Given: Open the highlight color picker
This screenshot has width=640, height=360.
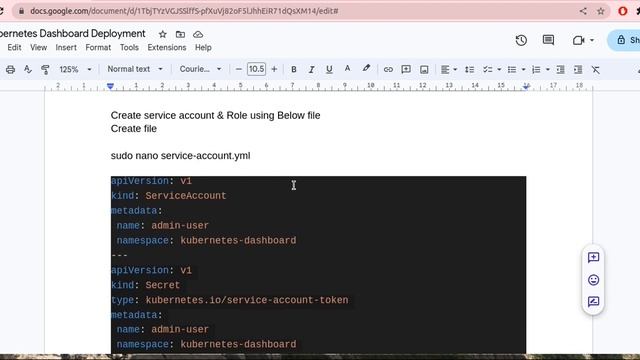Looking at the screenshot, I should point(366,69).
